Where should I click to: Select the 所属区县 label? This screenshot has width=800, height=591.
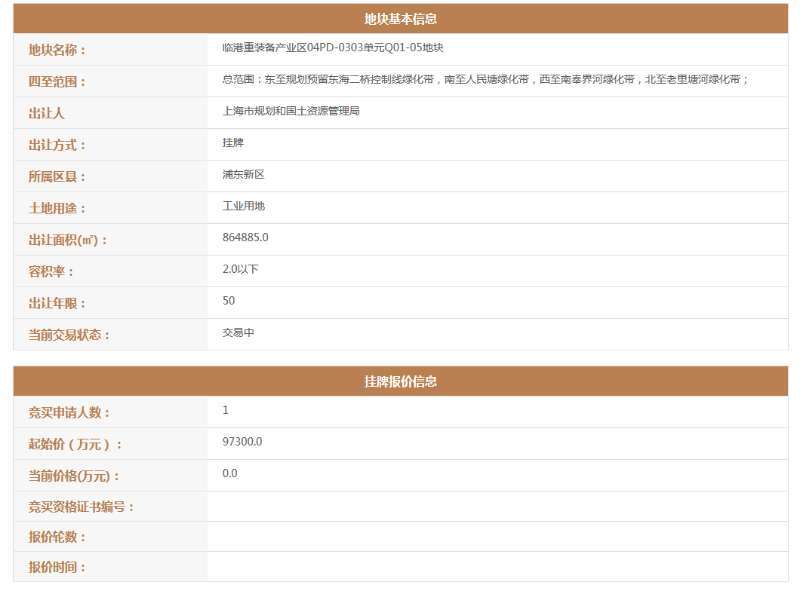pos(57,177)
